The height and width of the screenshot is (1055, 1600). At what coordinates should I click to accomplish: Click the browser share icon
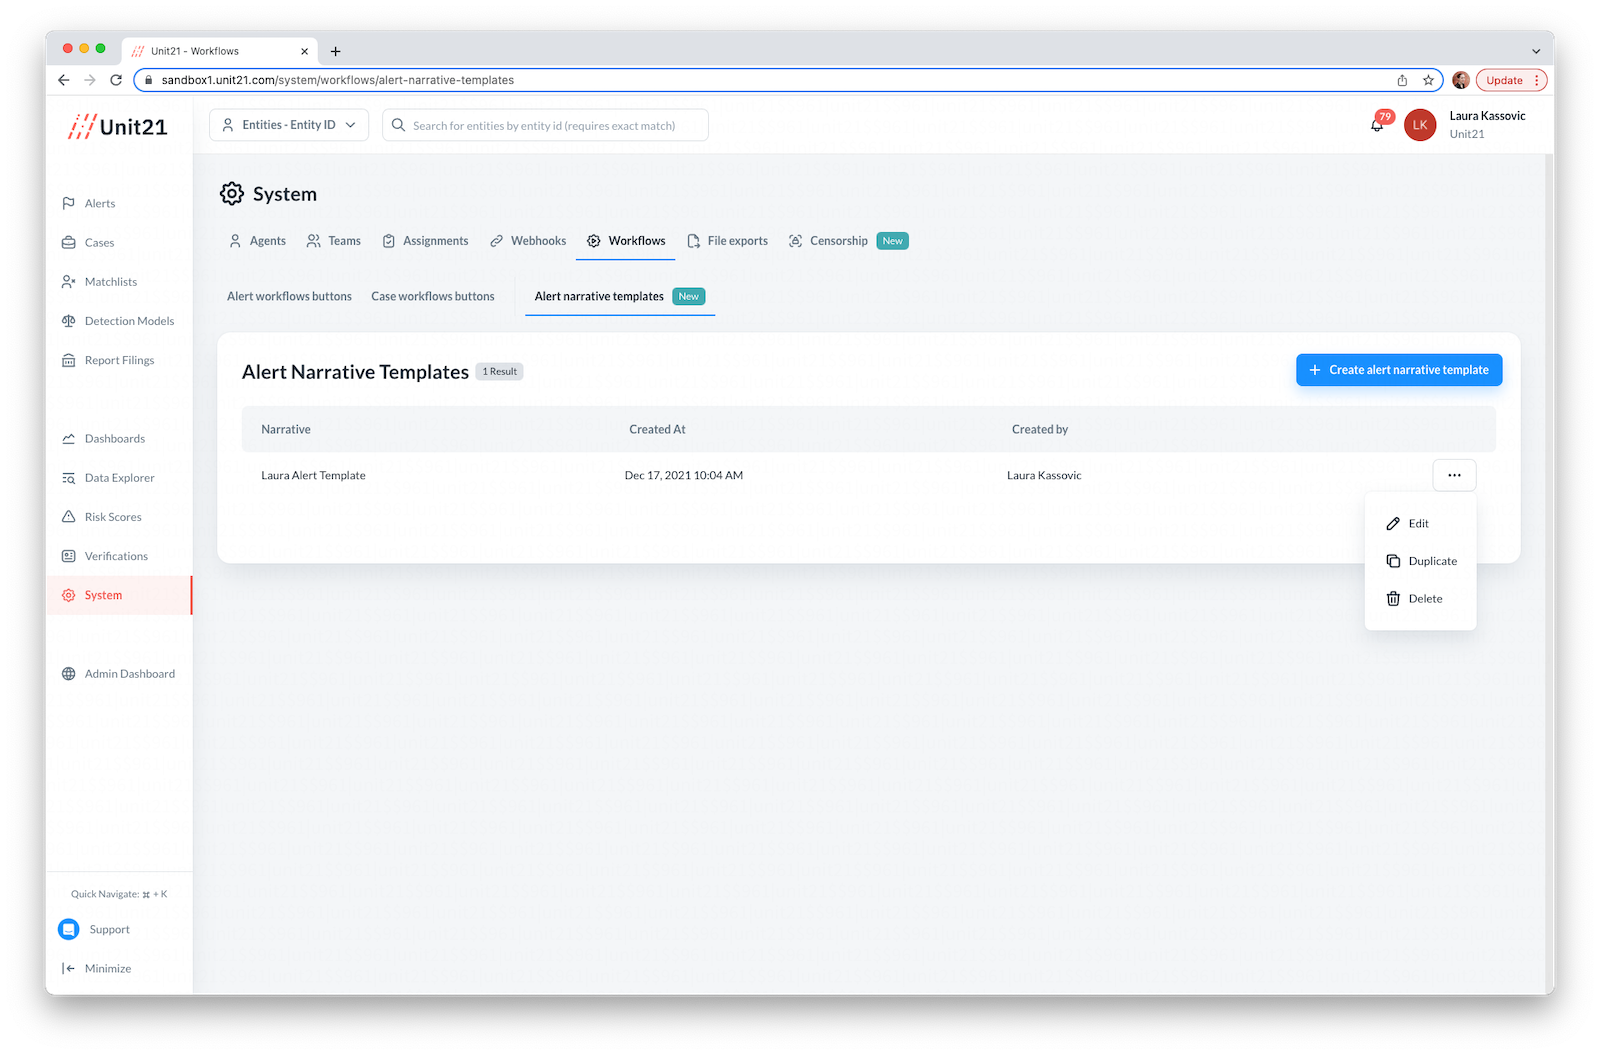point(1402,80)
